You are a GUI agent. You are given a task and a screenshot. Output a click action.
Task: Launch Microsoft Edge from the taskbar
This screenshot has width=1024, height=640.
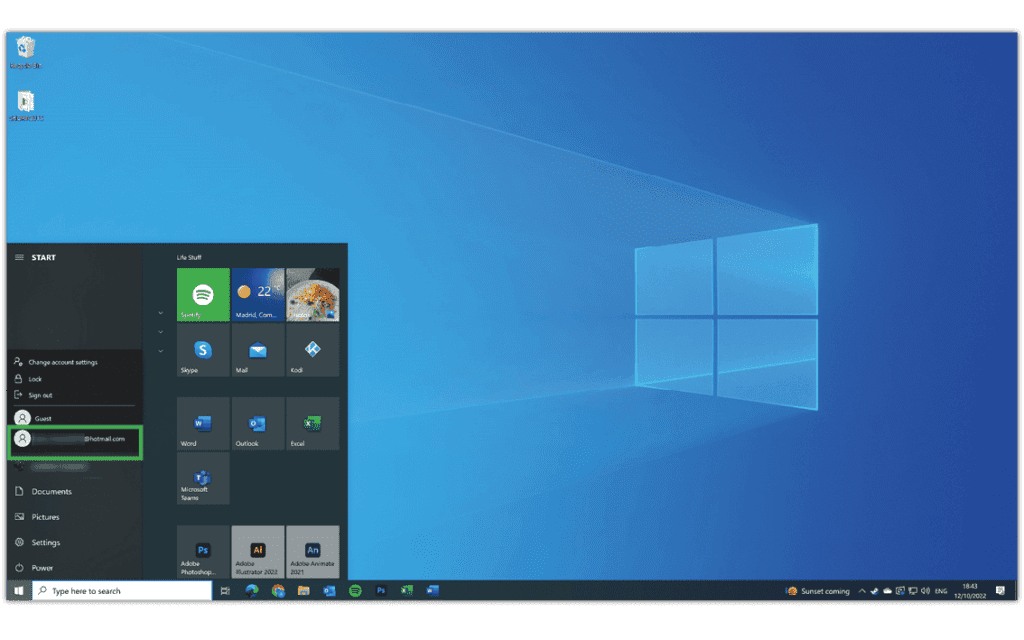(x=252, y=590)
